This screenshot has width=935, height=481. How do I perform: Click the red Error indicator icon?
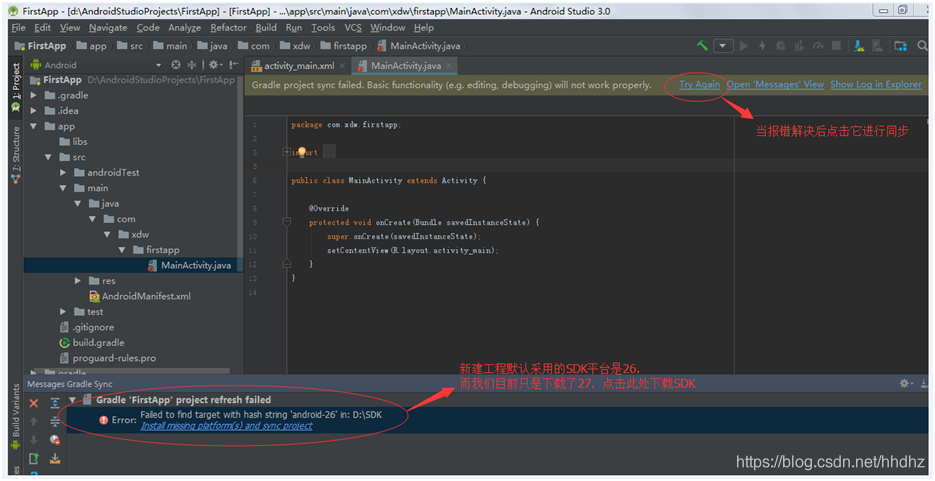[x=104, y=420]
